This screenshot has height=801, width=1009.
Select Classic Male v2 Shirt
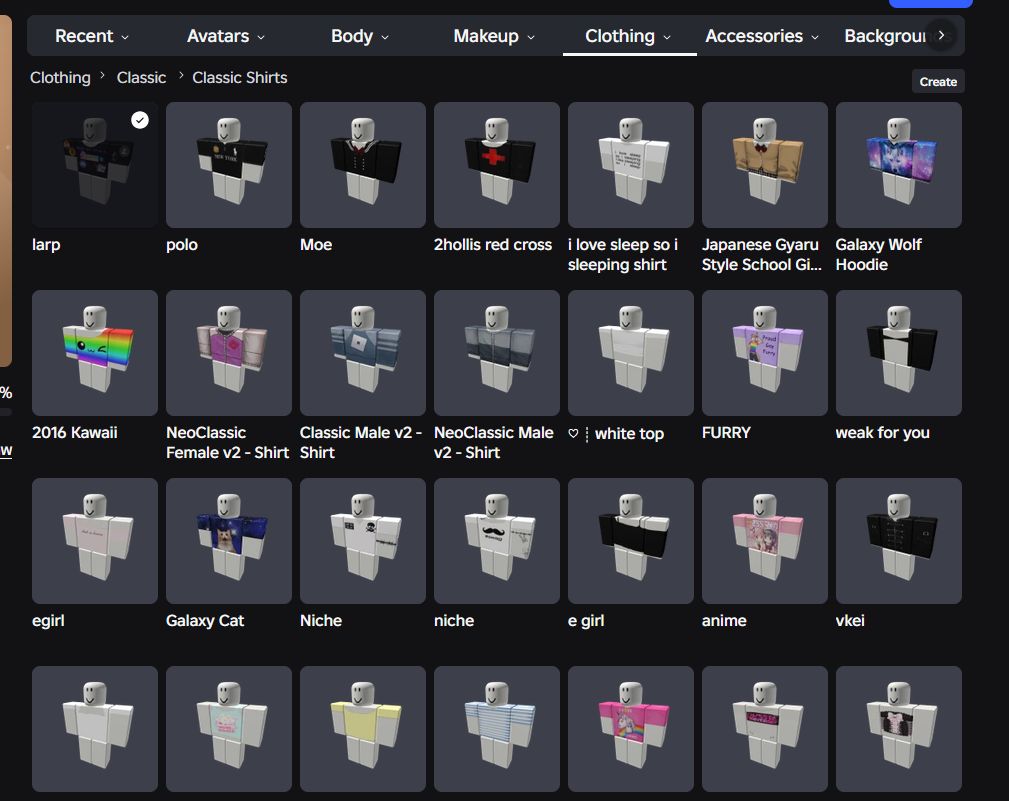(362, 353)
